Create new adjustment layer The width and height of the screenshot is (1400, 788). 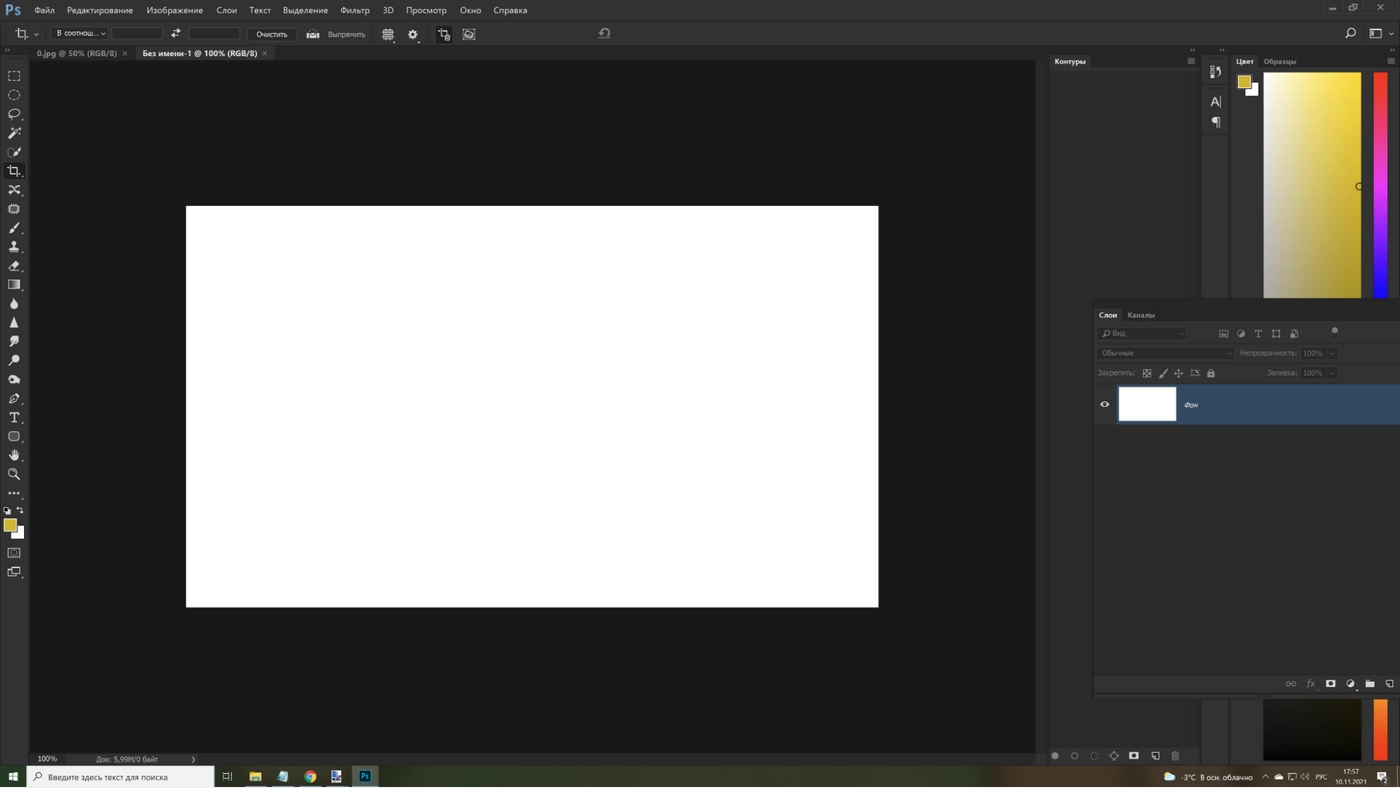click(1350, 684)
